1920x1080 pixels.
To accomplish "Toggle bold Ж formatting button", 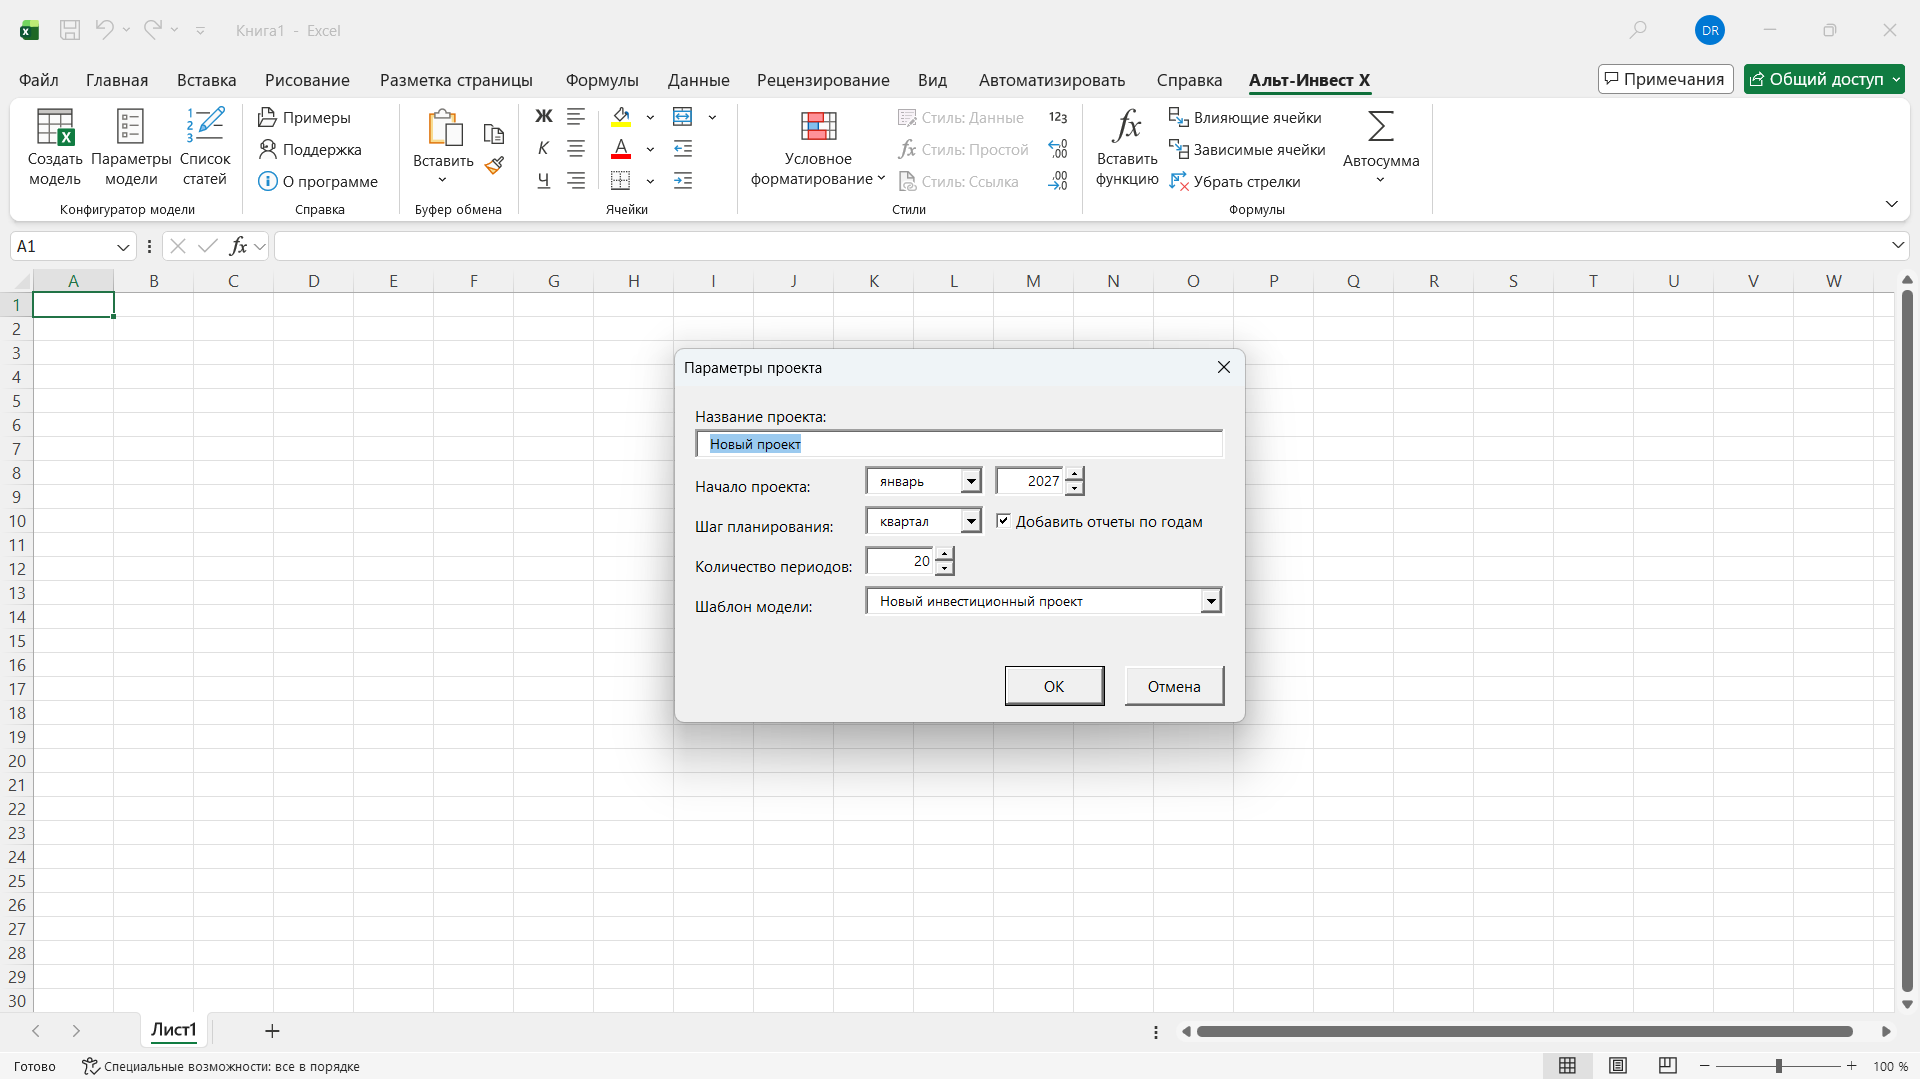I will click(x=543, y=117).
